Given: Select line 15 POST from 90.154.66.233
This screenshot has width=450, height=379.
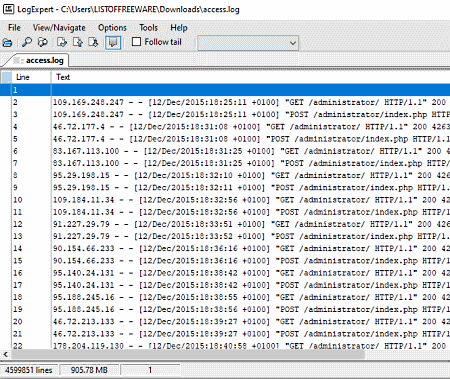Looking at the screenshot, I should tap(225, 261).
